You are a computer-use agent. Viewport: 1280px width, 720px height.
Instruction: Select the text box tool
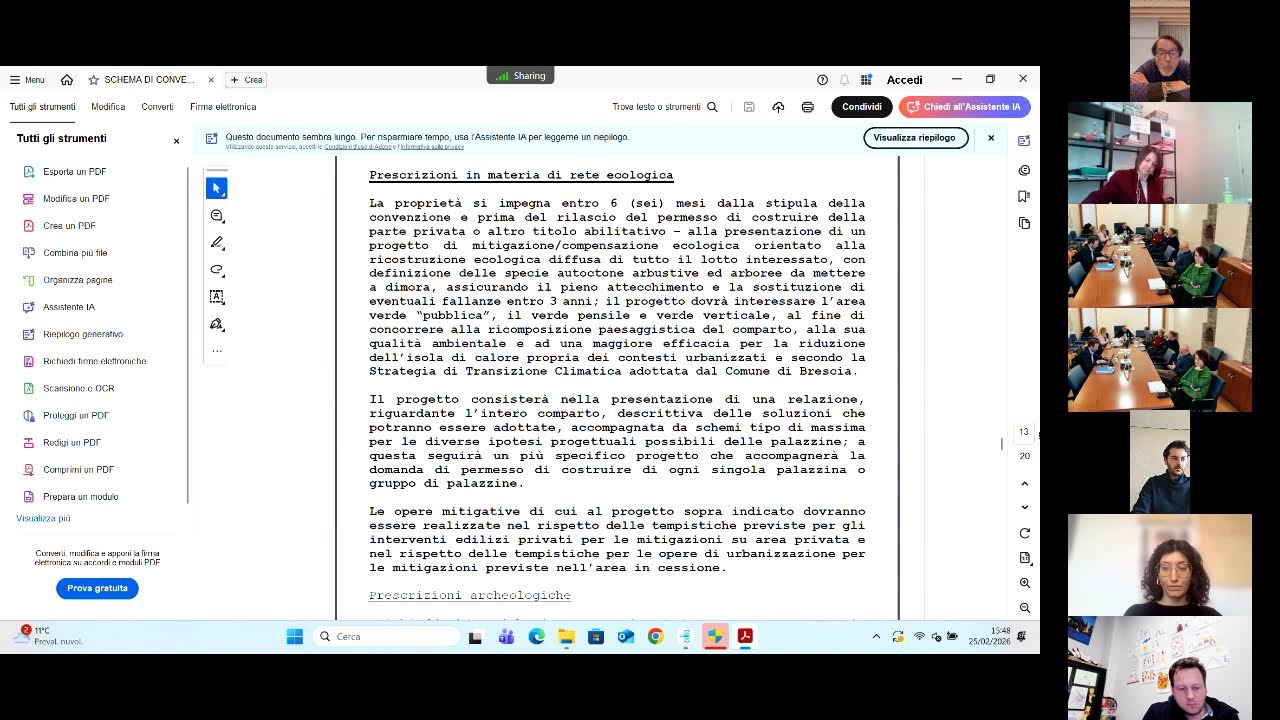(216, 297)
